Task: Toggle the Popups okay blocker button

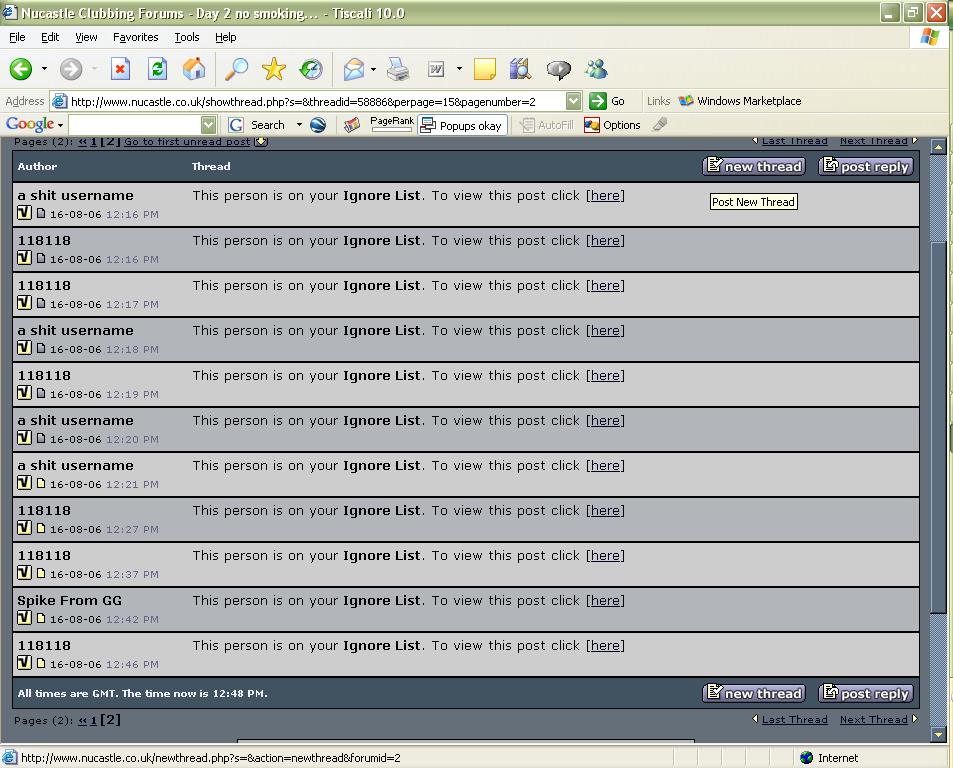Action: (x=461, y=125)
